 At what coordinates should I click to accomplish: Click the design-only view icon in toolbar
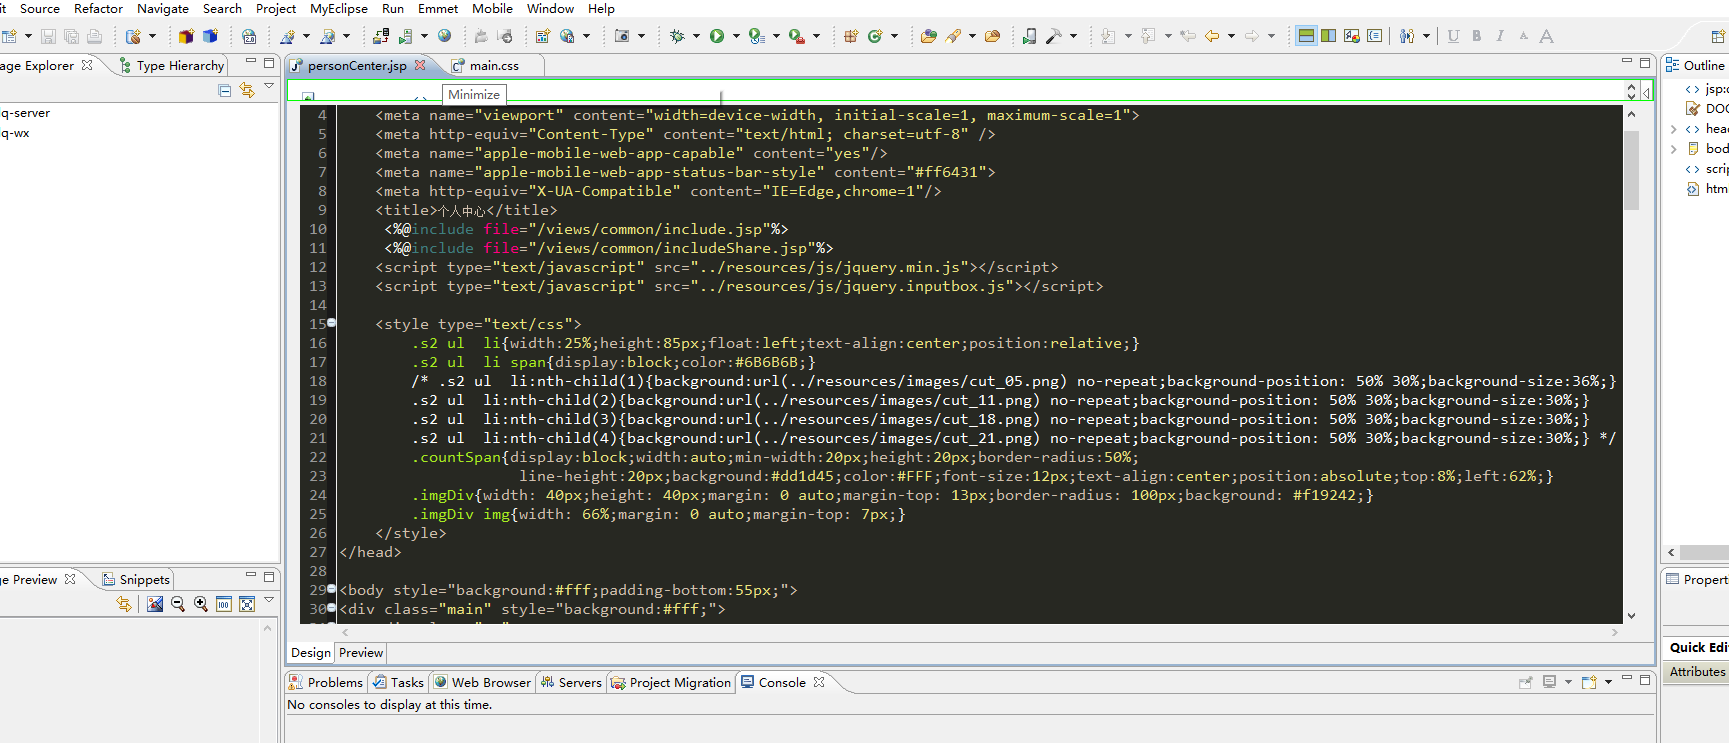pyautogui.click(x=1352, y=36)
